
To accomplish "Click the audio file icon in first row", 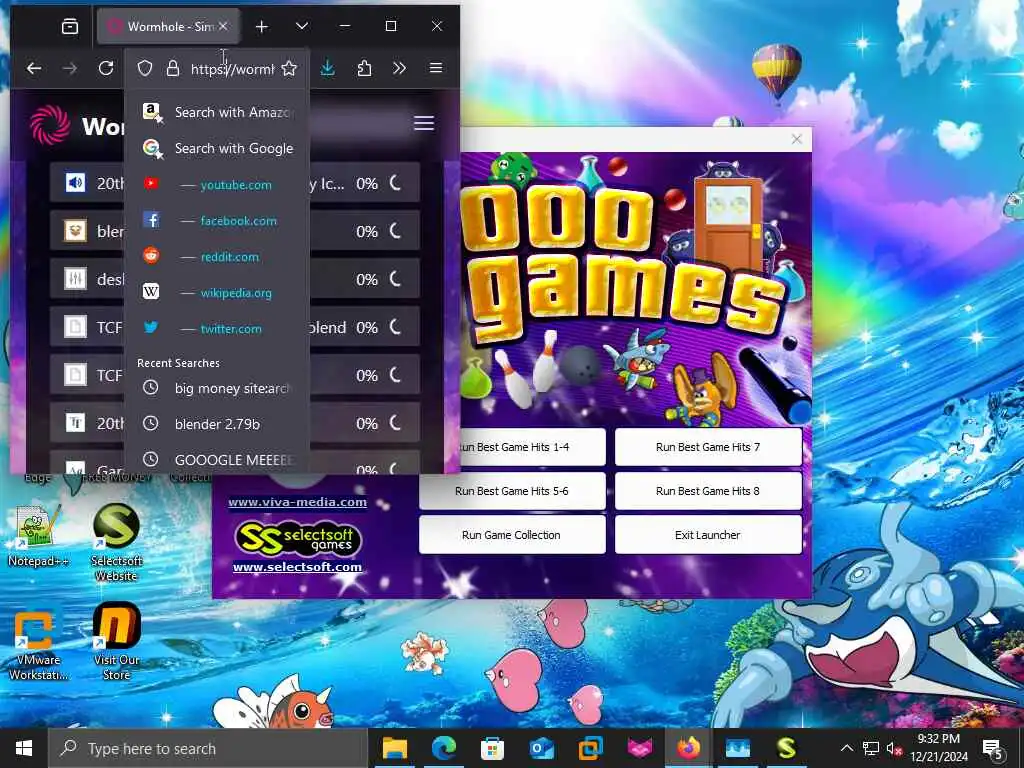I will (75, 183).
